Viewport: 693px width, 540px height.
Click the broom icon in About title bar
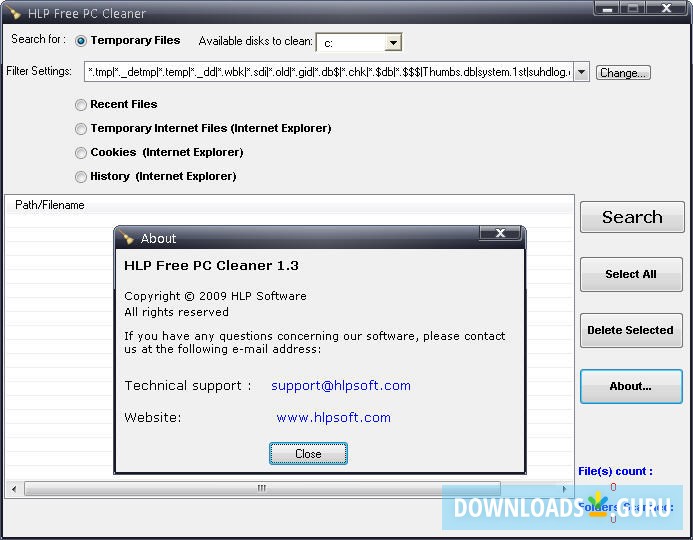(x=127, y=238)
